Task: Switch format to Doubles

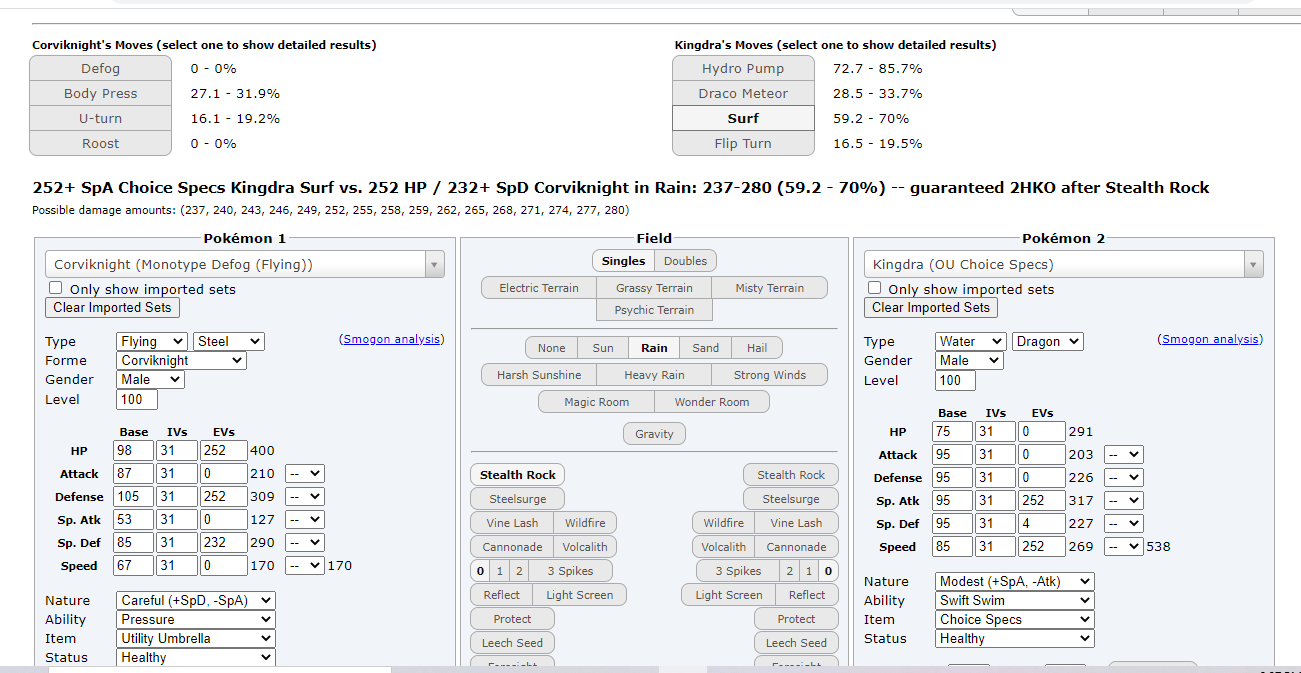Action: tap(686, 261)
